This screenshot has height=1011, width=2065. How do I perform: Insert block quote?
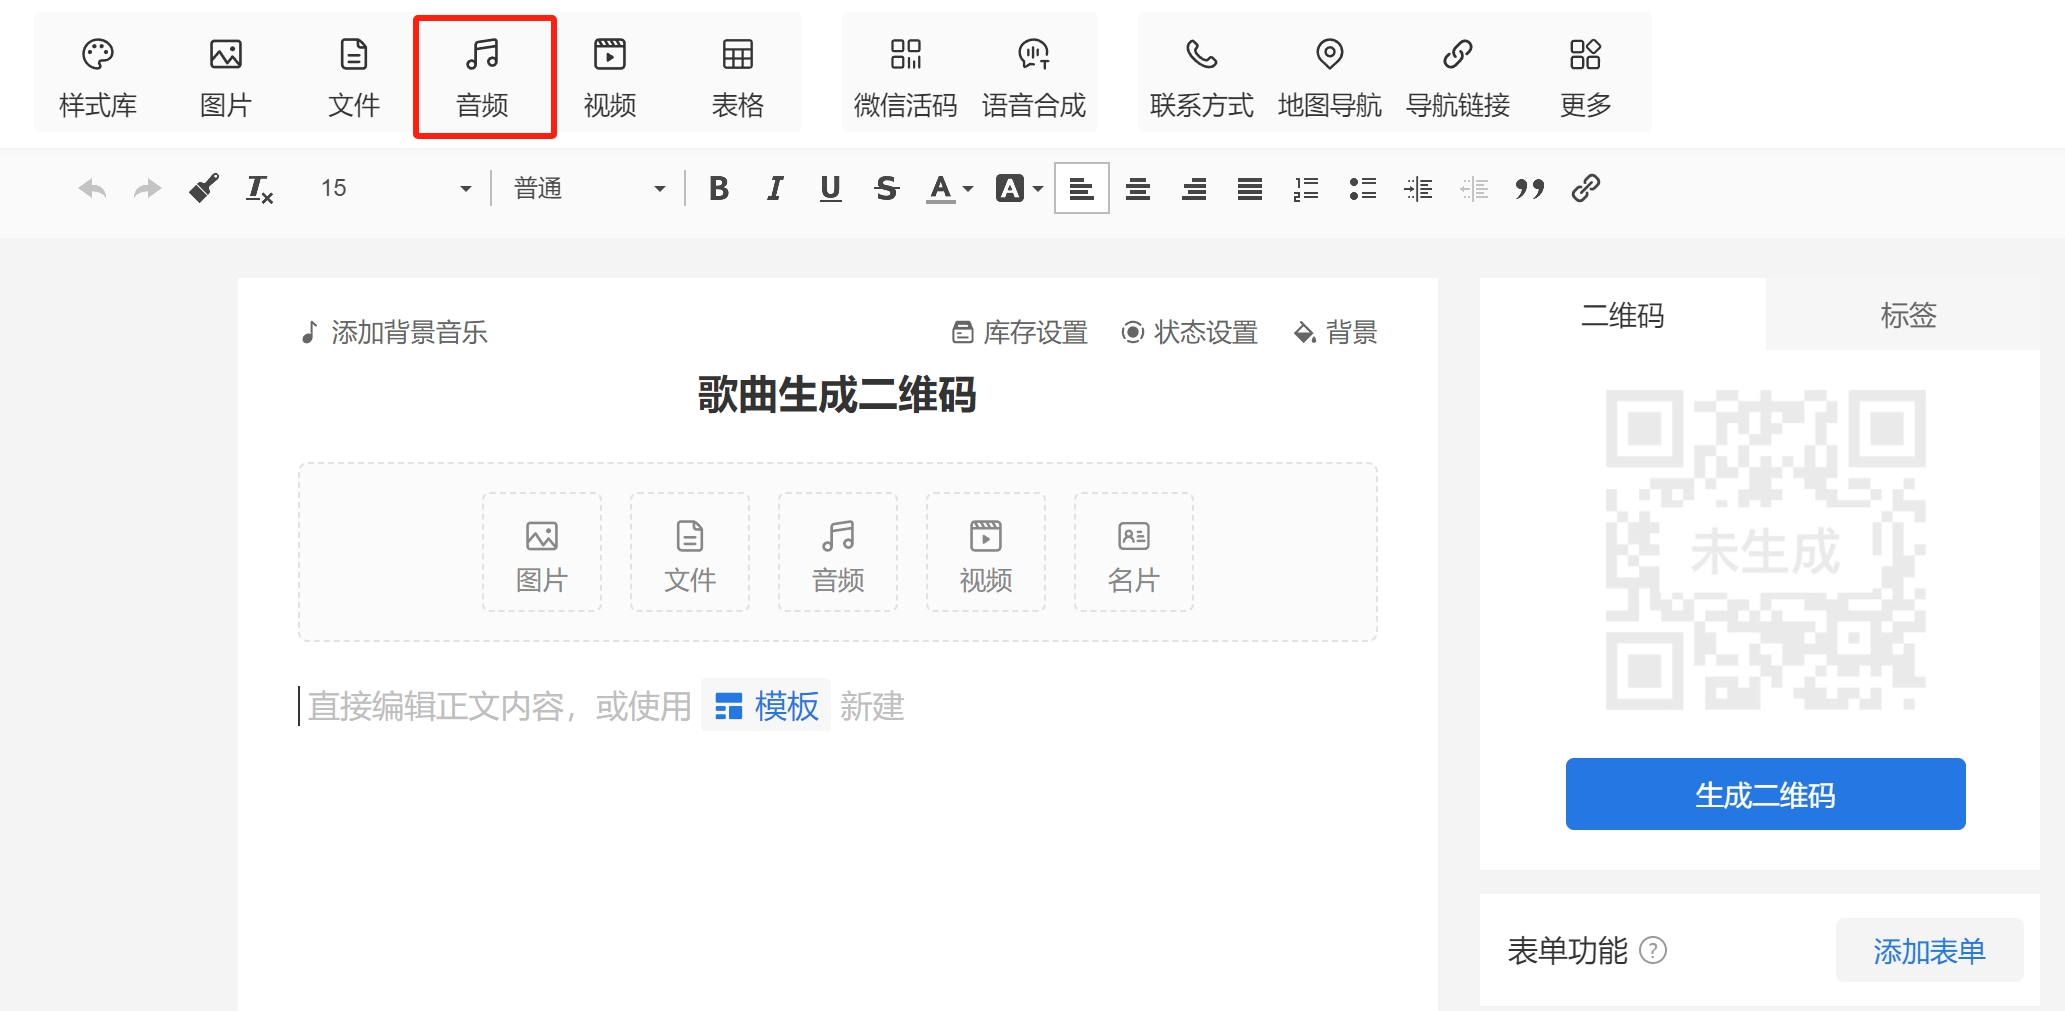(x=1530, y=188)
